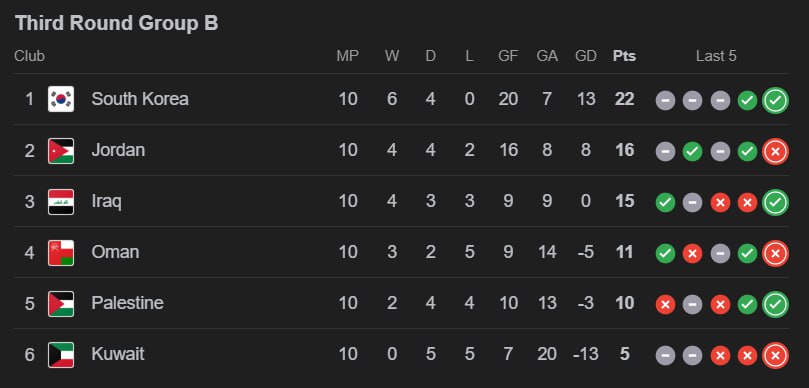Click South Korea's latest win checkmark icon
The image size is (809, 388).
[x=775, y=100]
